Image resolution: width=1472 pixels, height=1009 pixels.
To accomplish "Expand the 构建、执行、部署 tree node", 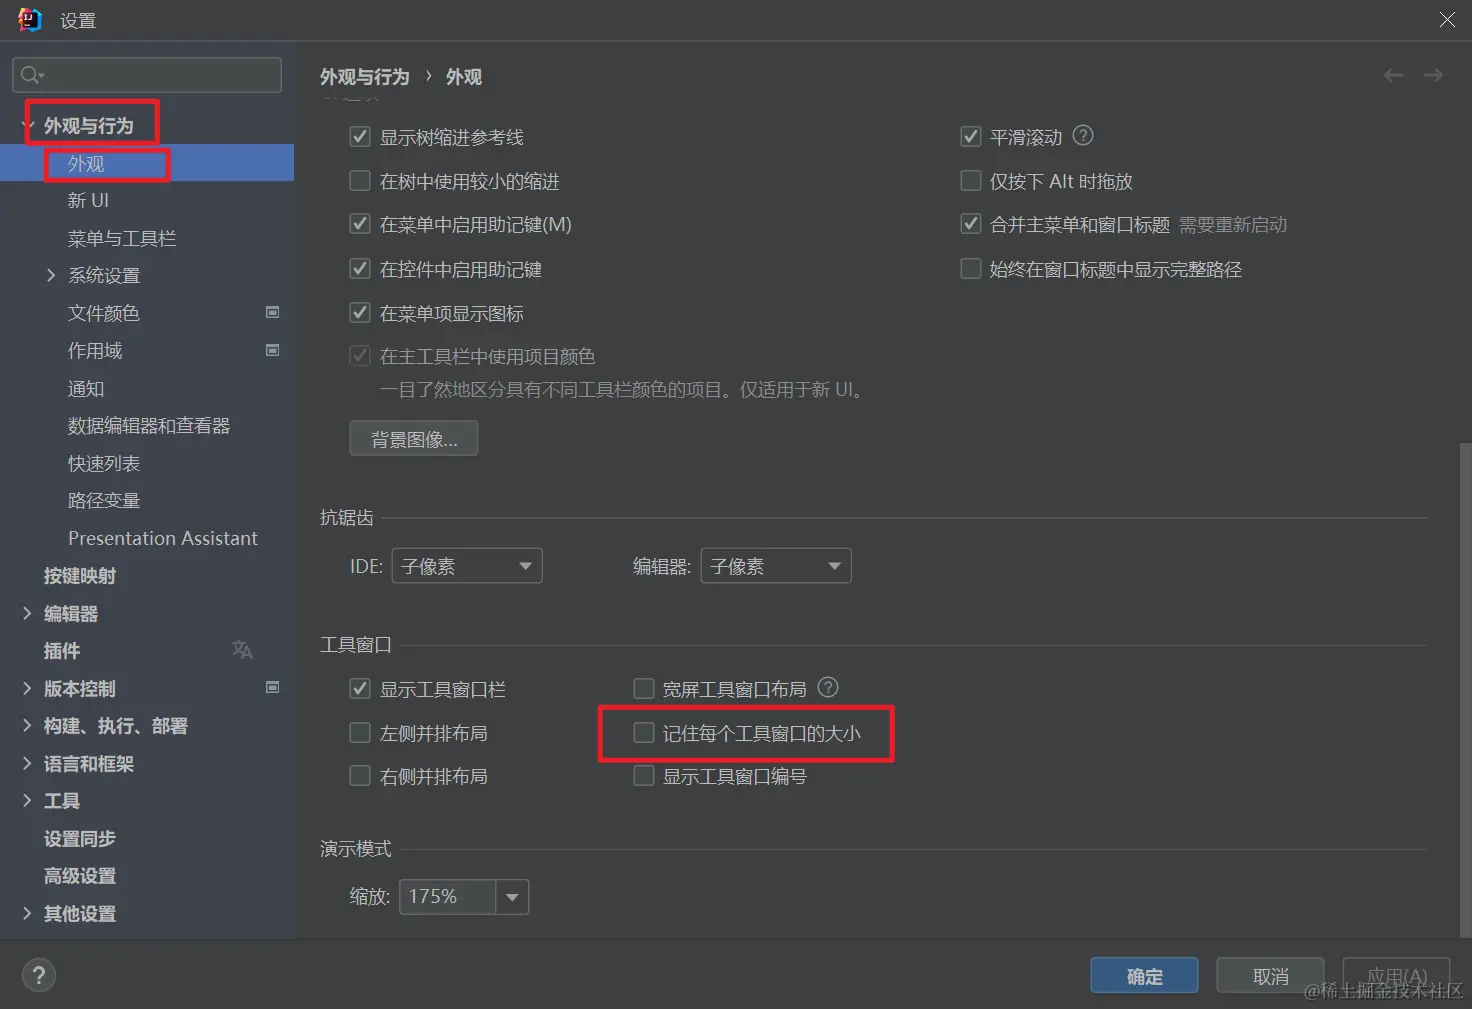I will pyautogui.click(x=27, y=725).
